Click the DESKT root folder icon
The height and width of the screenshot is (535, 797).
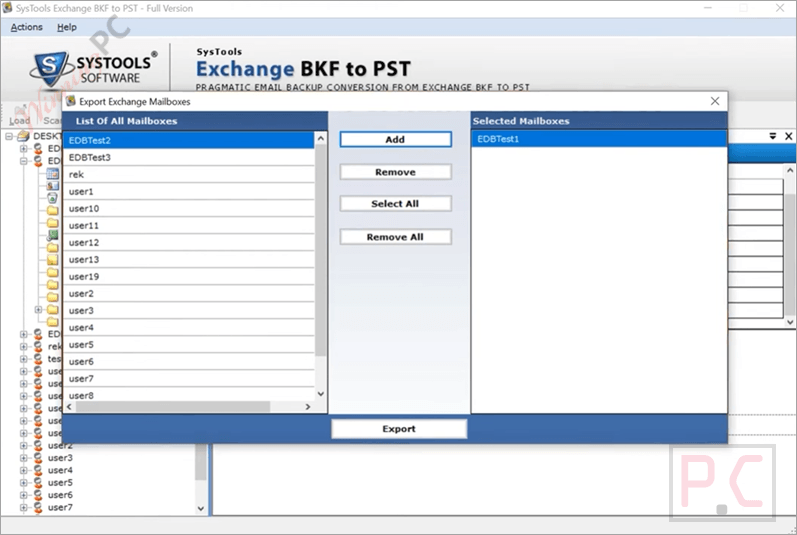23,136
